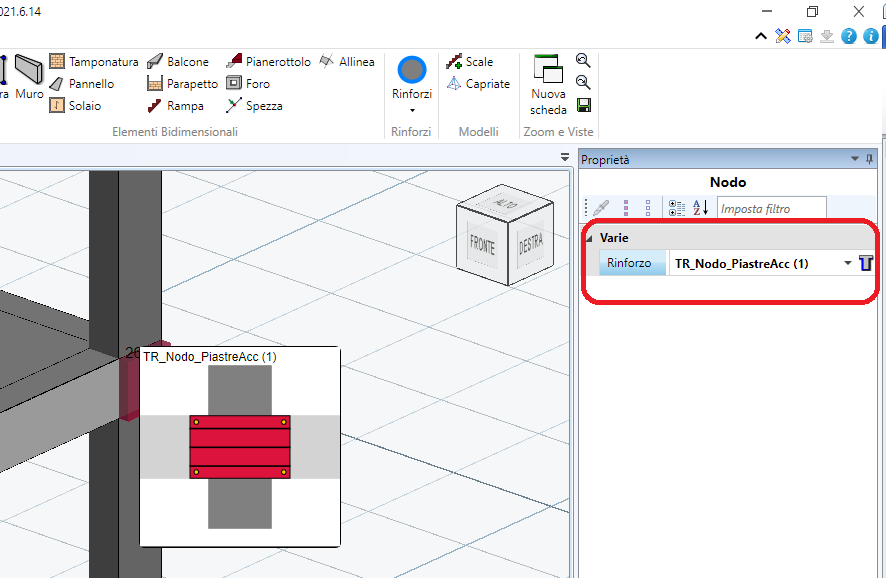Click the blue Rinforzi circle button
The width and height of the screenshot is (886, 578).
pos(412,70)
